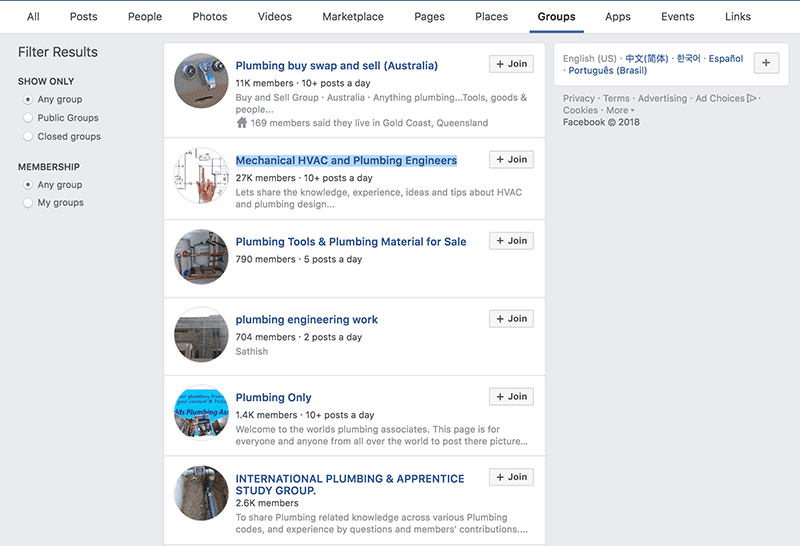The image size is (800, 546).
Task: Open the Plumbing Tools & Plumbing Material avatar
Action: (202, 257)
